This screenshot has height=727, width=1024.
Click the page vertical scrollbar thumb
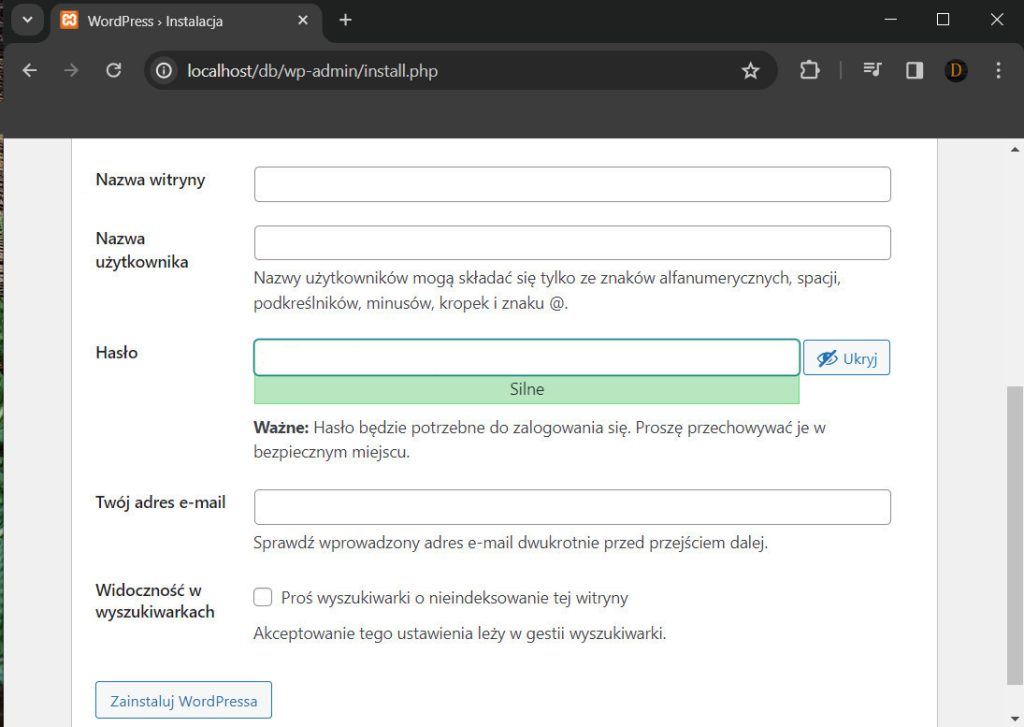coord(1014,530)
